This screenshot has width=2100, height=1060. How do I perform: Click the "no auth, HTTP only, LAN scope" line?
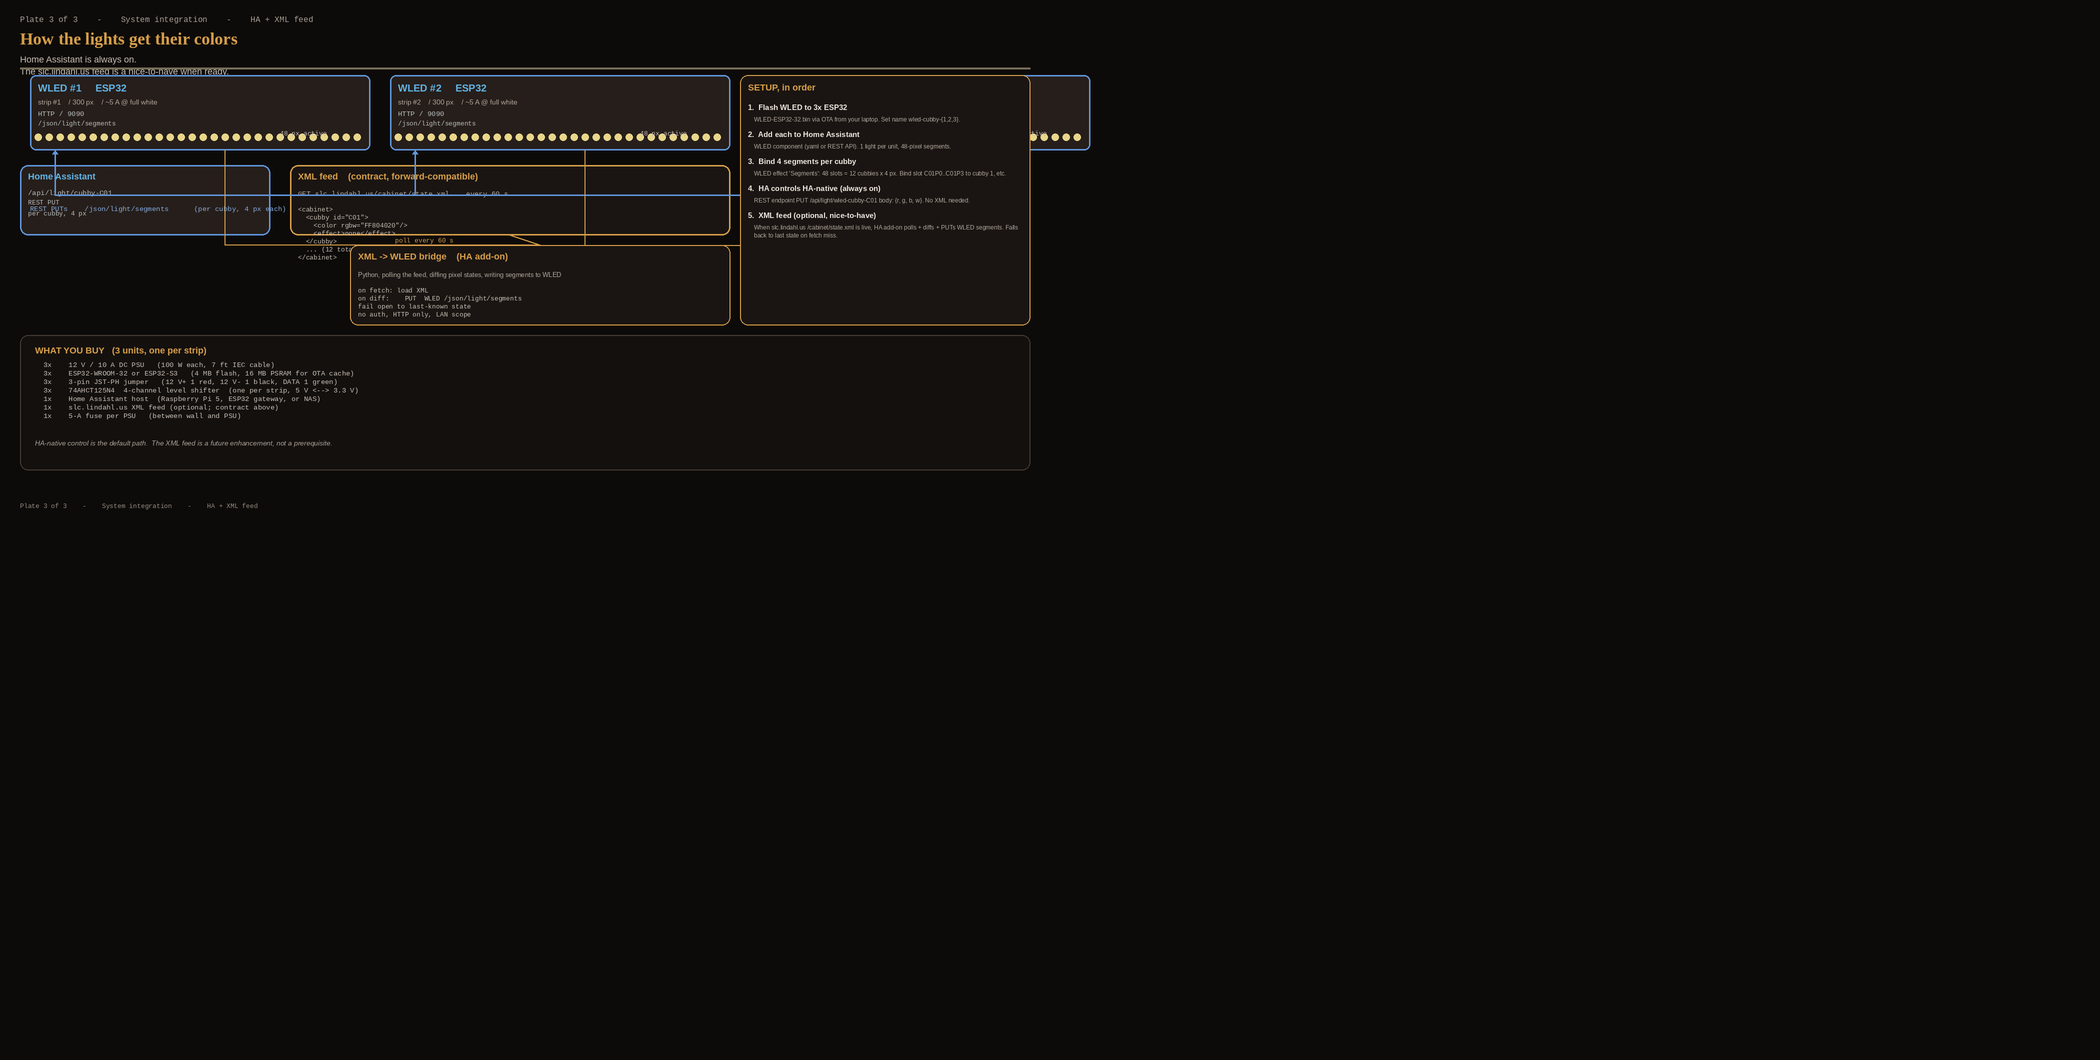[x=414, y=315]
